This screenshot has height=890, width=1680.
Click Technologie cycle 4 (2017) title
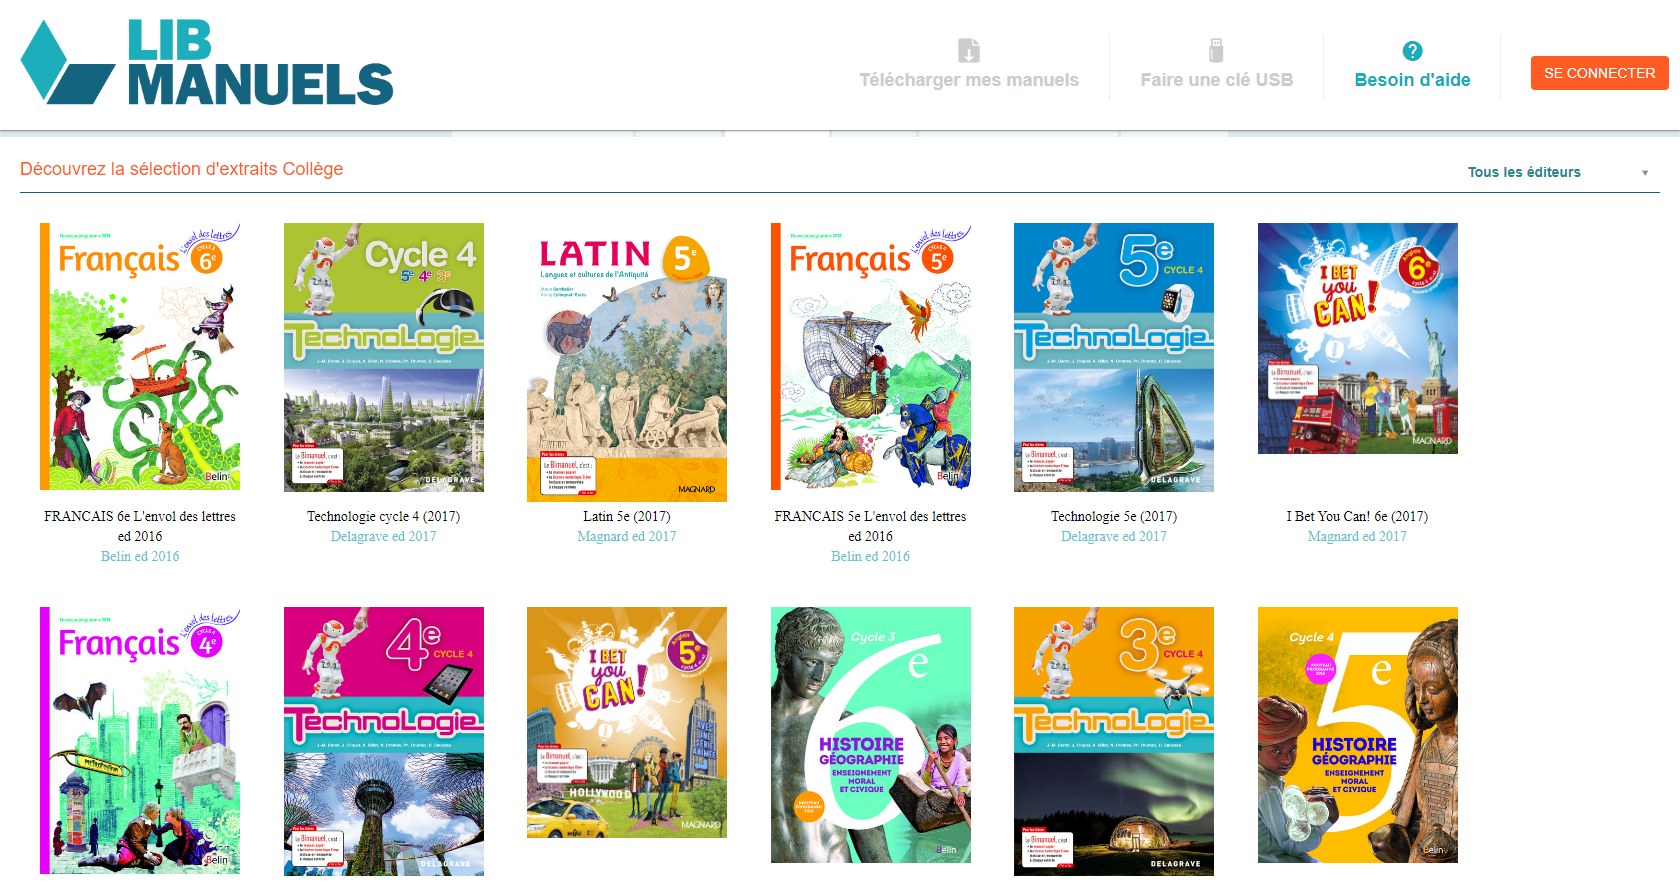coord(384,516)
